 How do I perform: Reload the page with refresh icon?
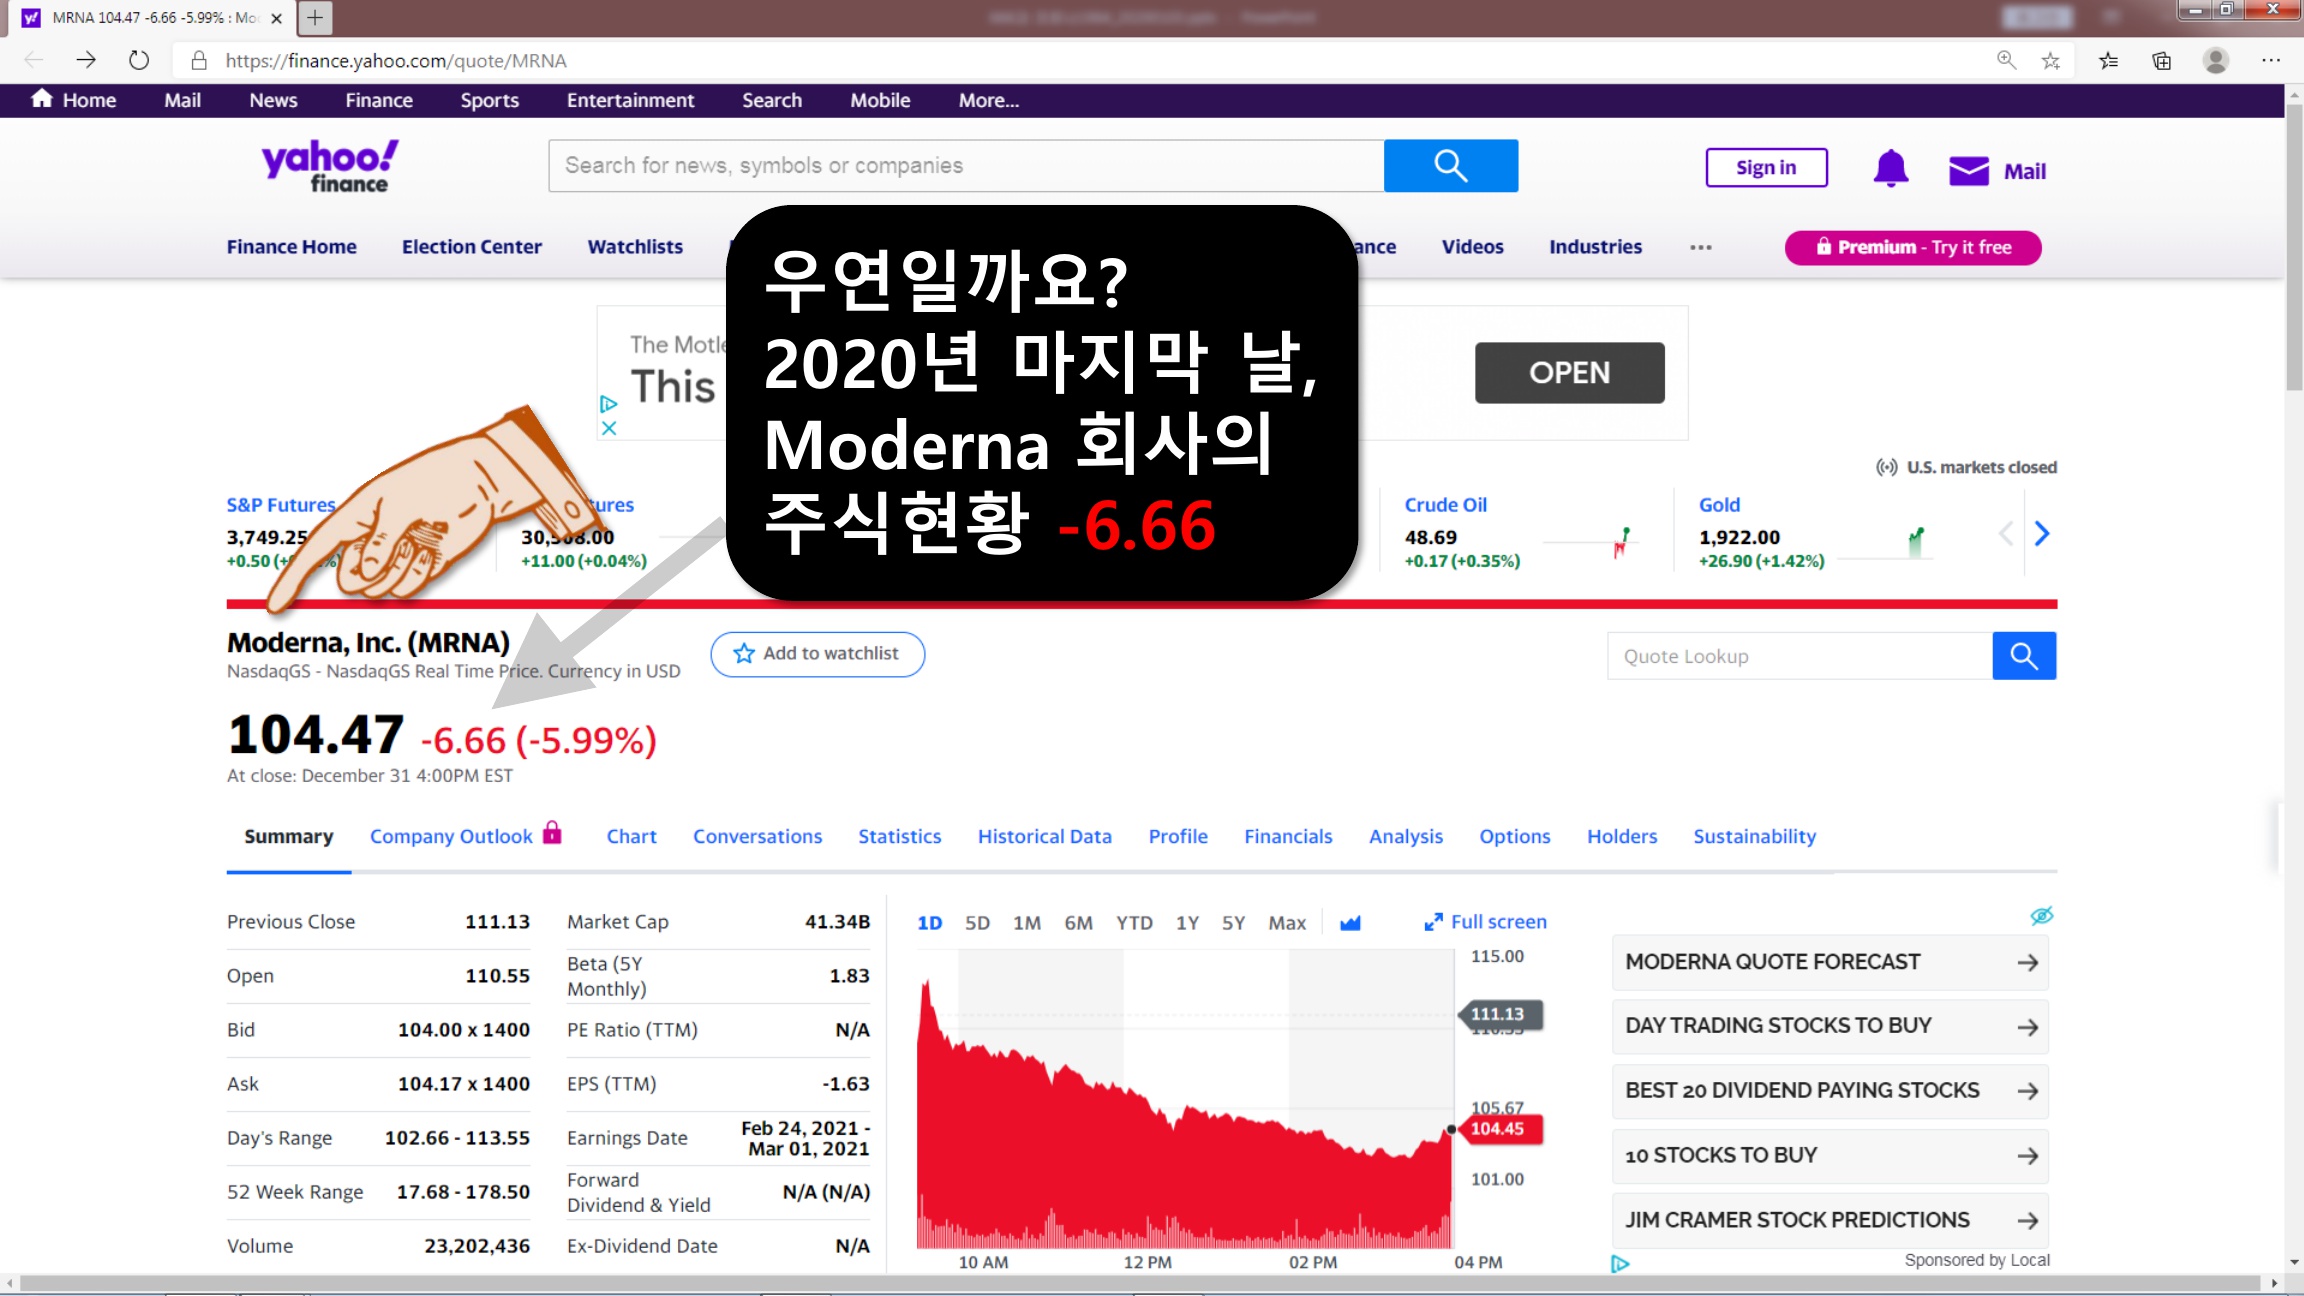139,60
